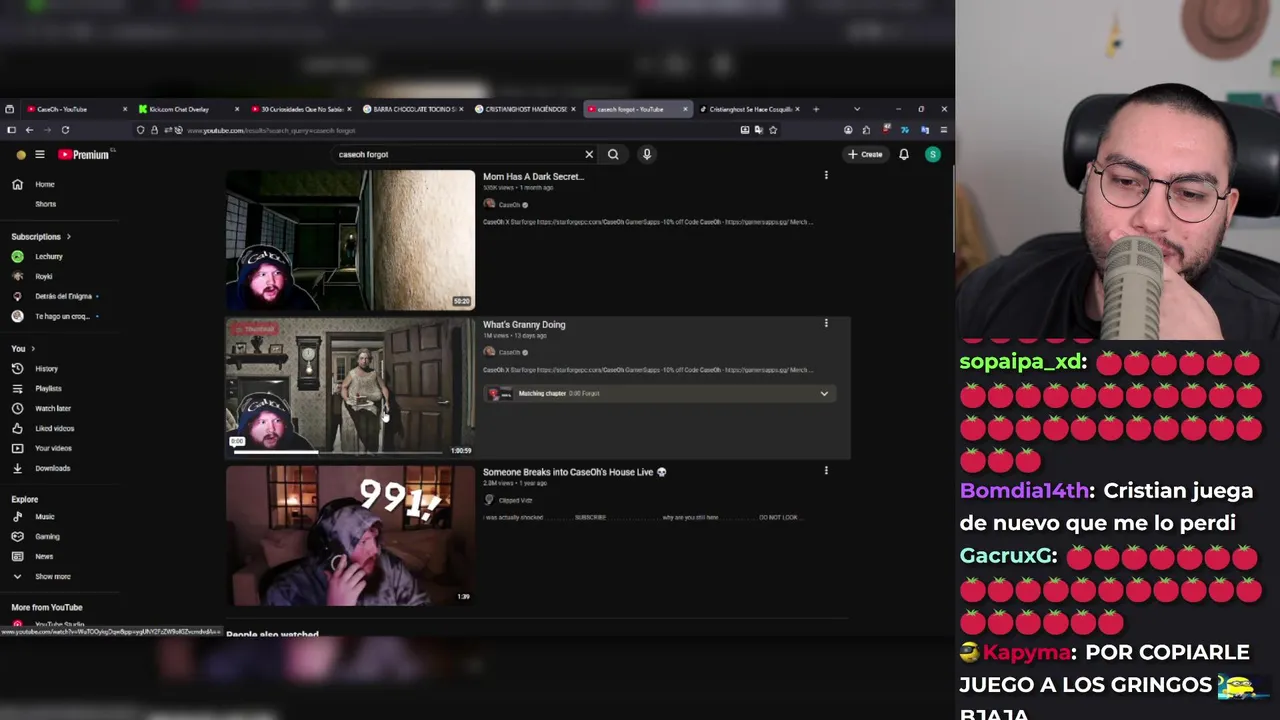The width and height of the screenshot is (1280, 720).
Task: Open the list all tabs dropdown arrow
Action: 857,109
